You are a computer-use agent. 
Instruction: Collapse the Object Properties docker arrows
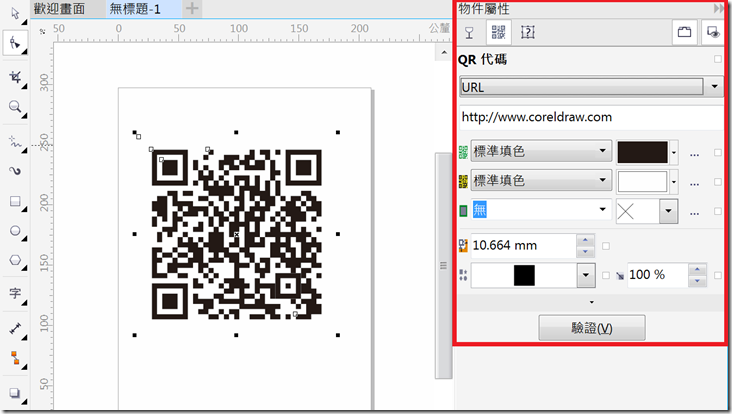(718, 8)
